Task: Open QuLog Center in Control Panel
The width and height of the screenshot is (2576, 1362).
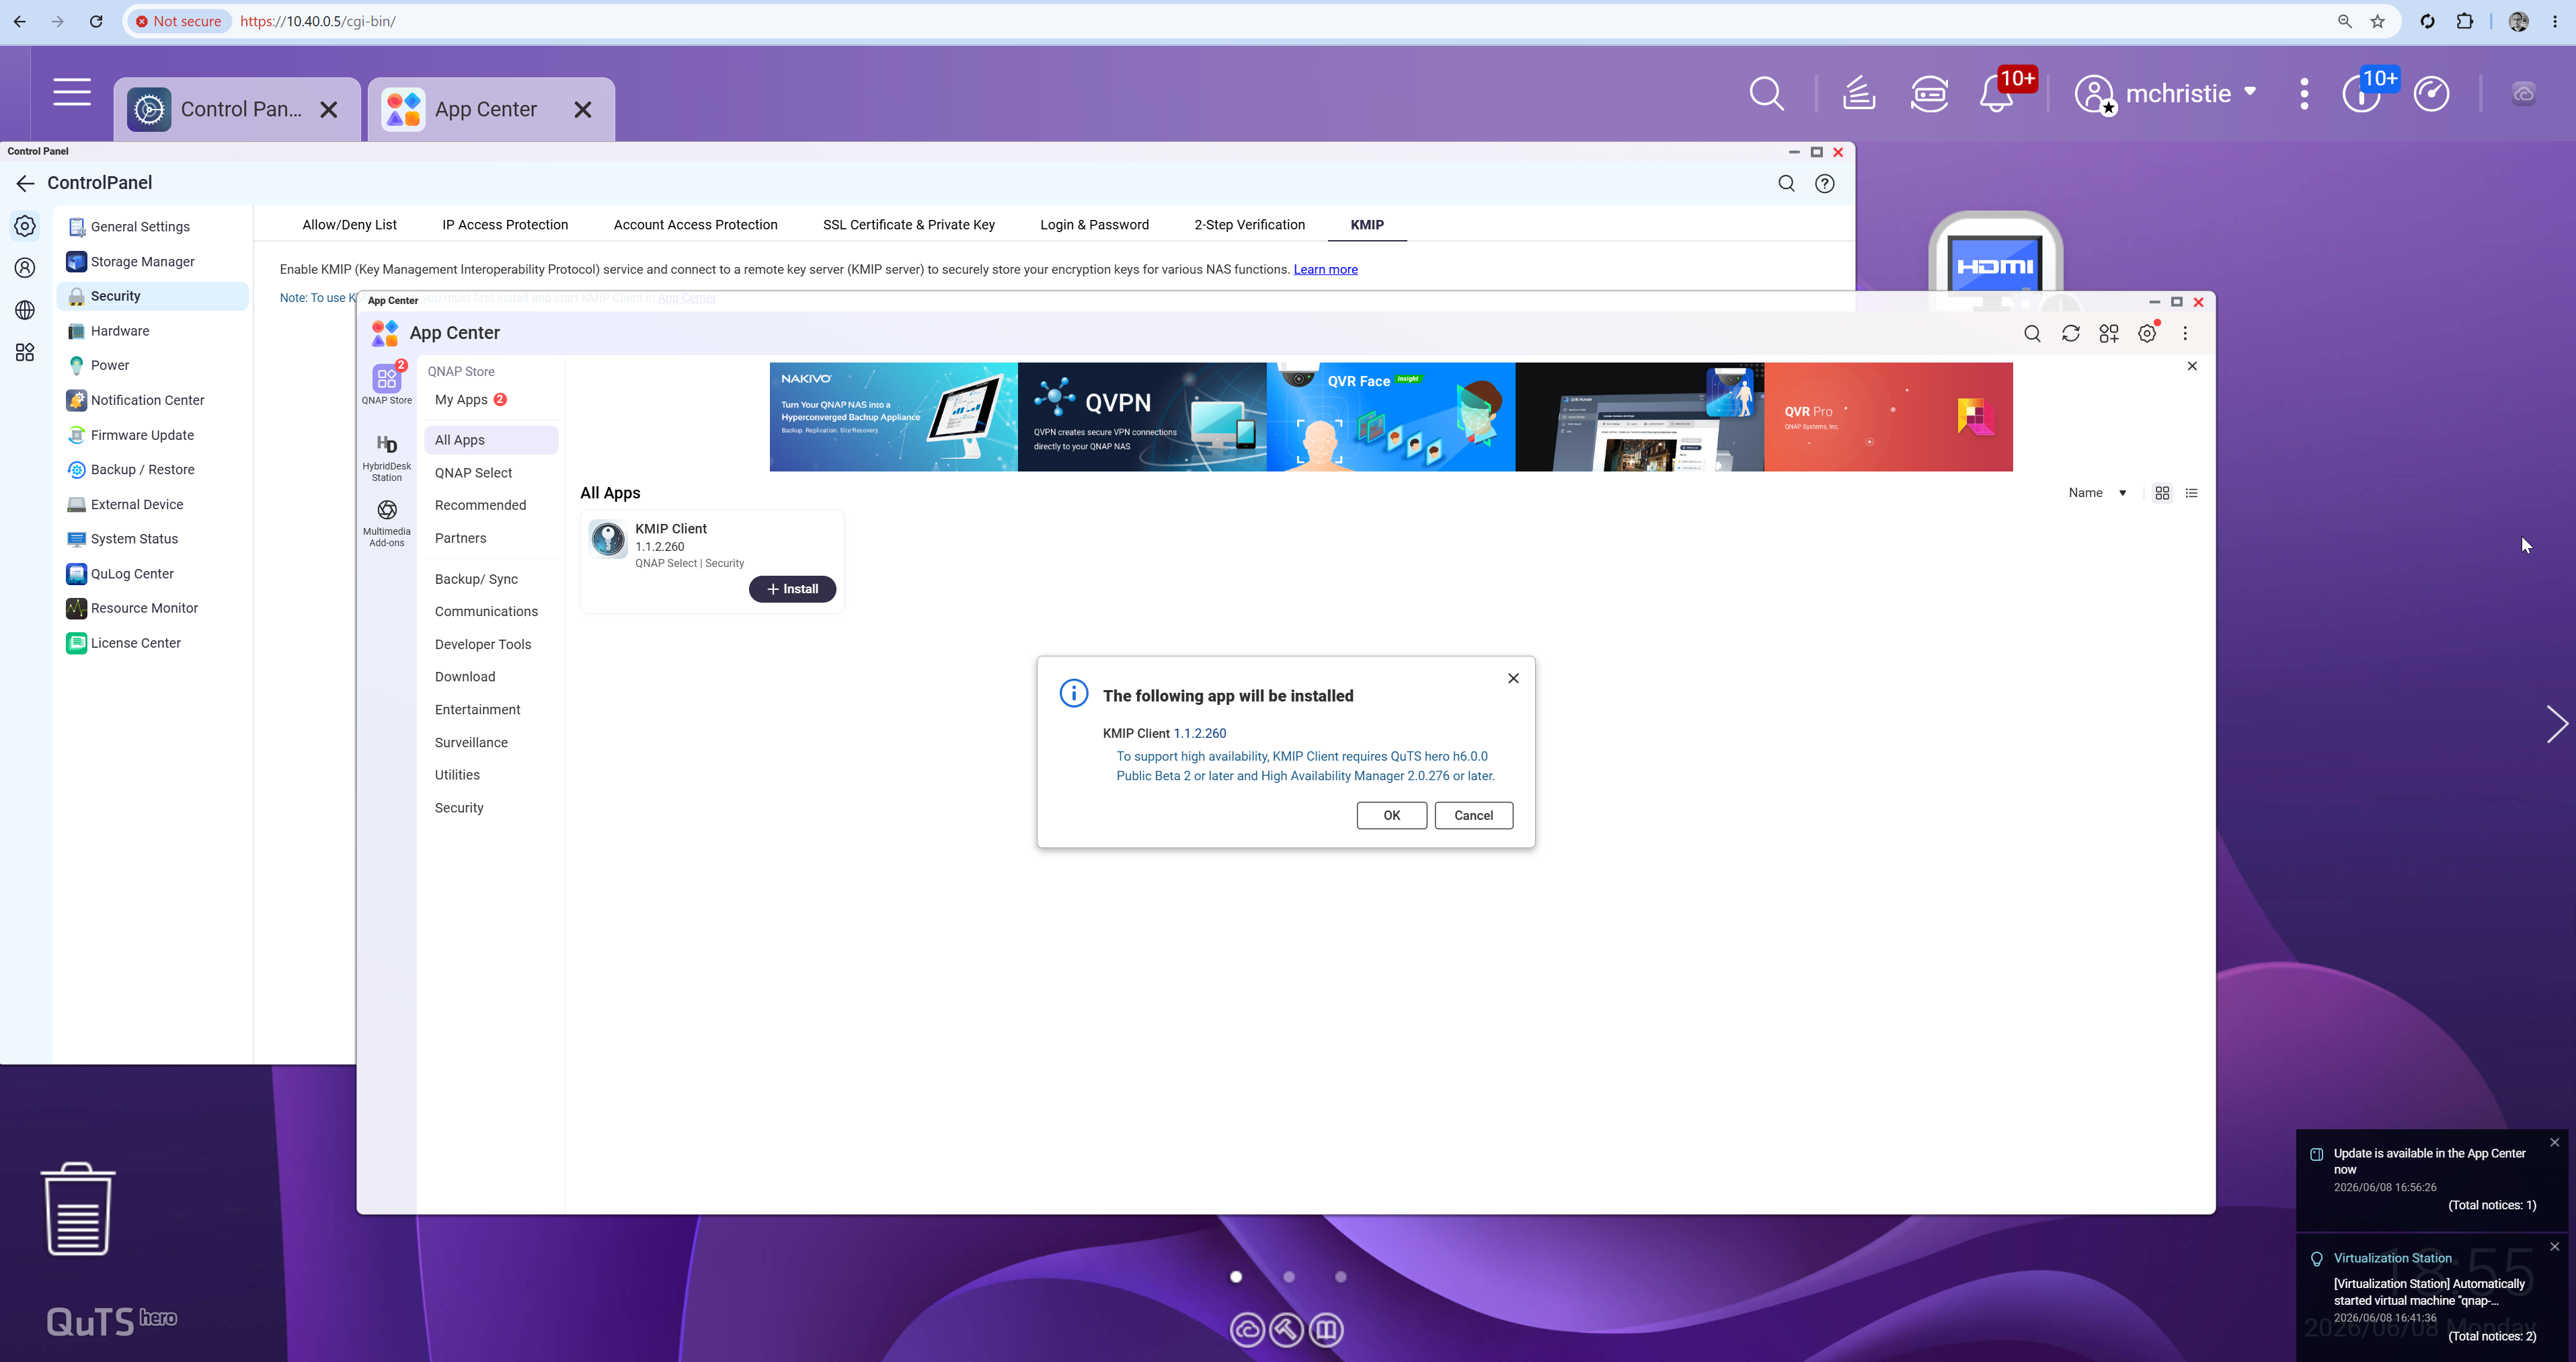Action: click(152, 574)
